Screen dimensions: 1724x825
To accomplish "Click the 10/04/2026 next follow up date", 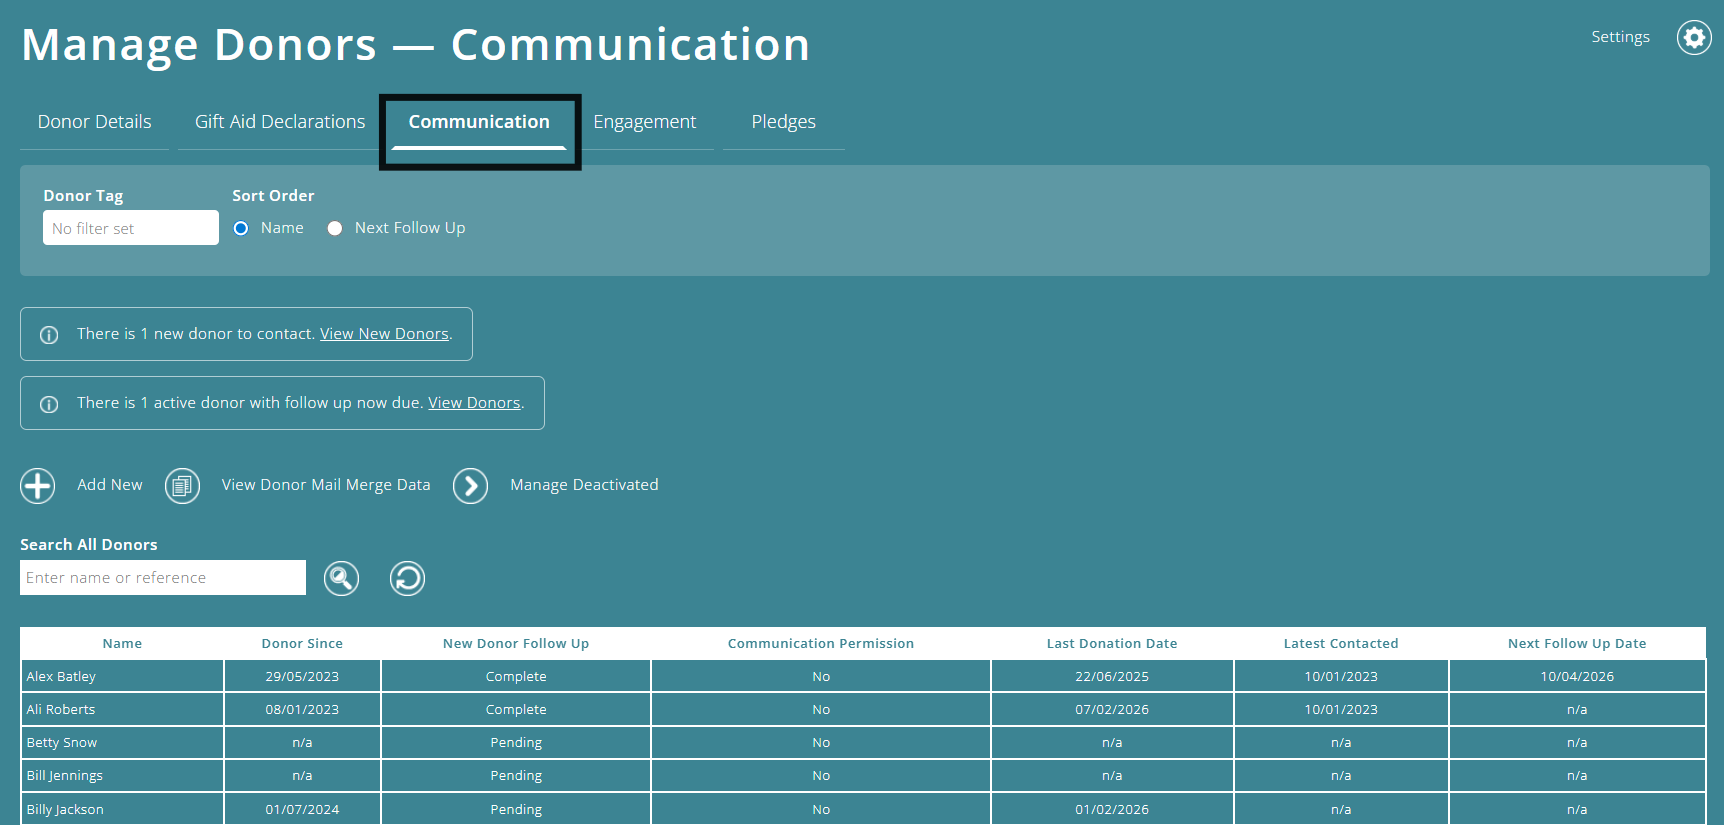I will [x=1577, y=677].
